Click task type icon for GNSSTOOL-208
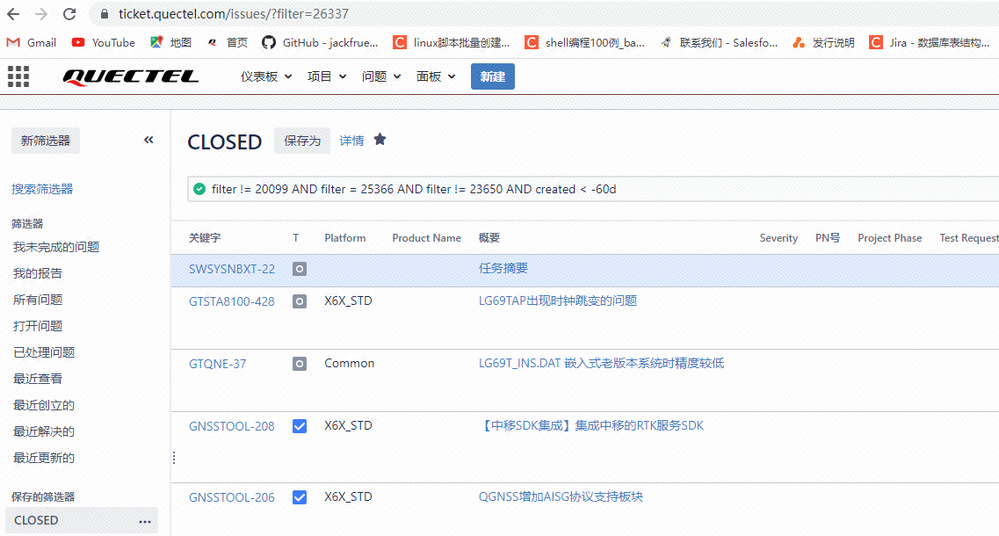The image size is (999, 536). (299, 426)
